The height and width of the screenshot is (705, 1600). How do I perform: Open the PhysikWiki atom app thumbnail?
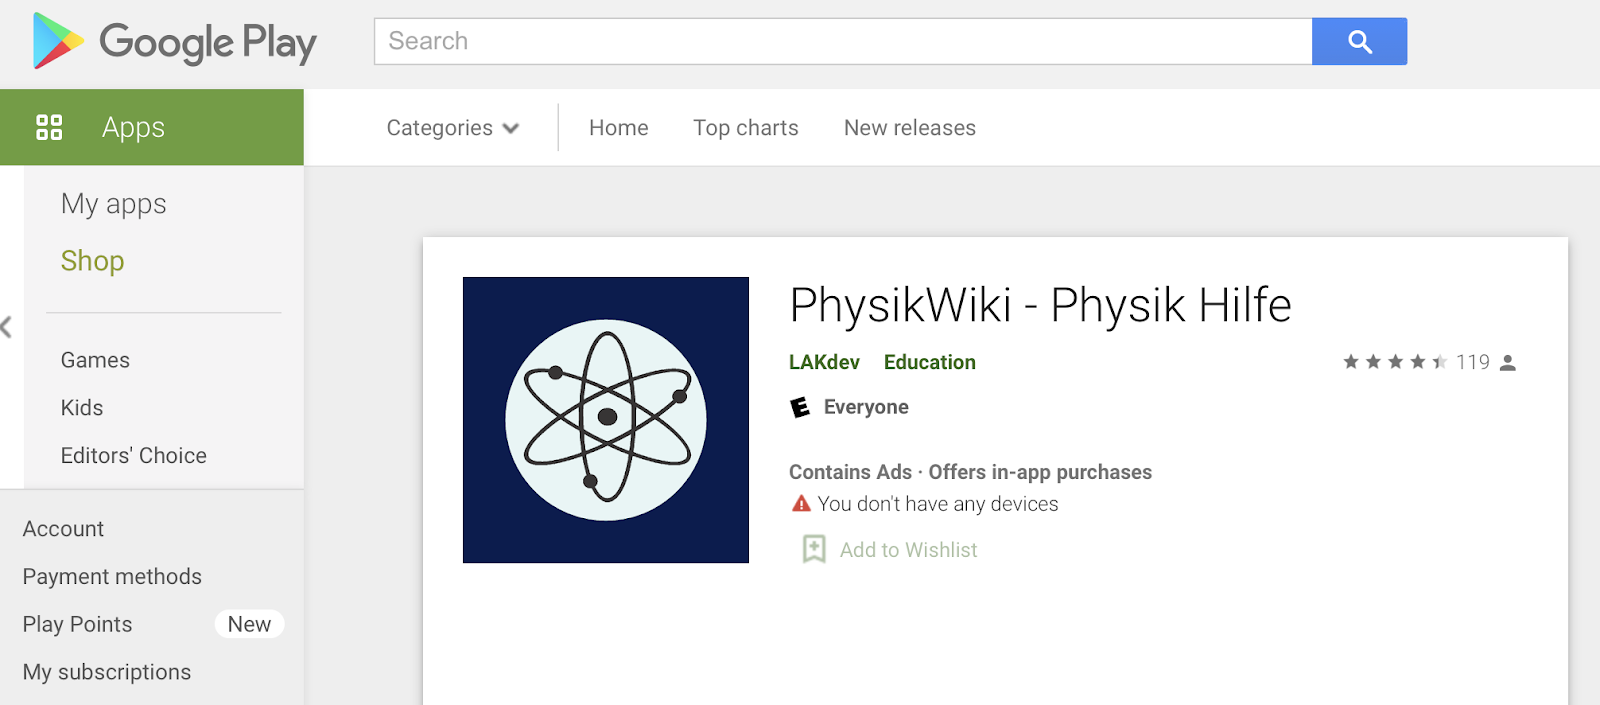point(606,420)
